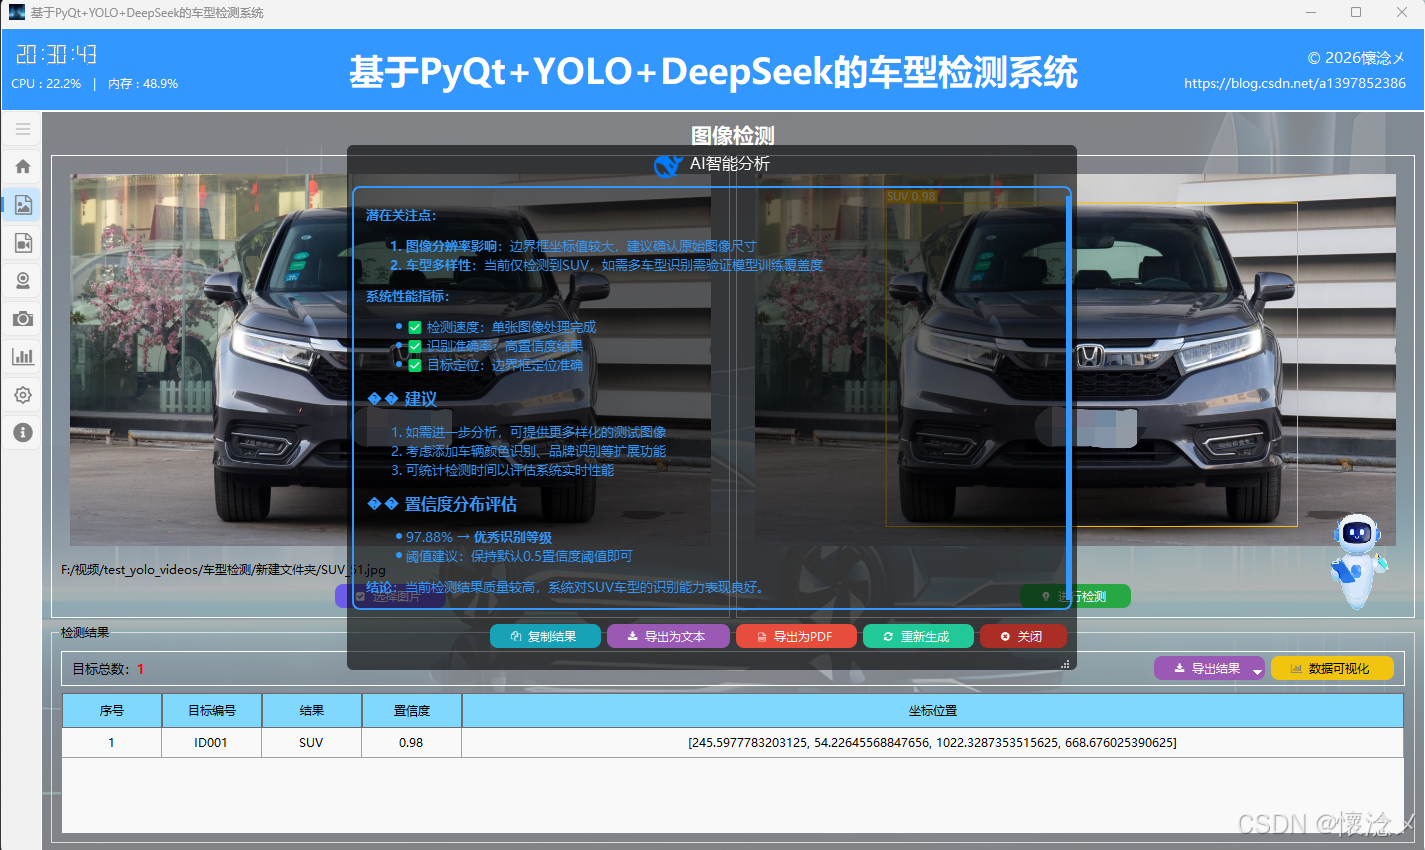Click the robot assistant mascot
Screen dimensions: 1425x850
(x=1357, y=561)
